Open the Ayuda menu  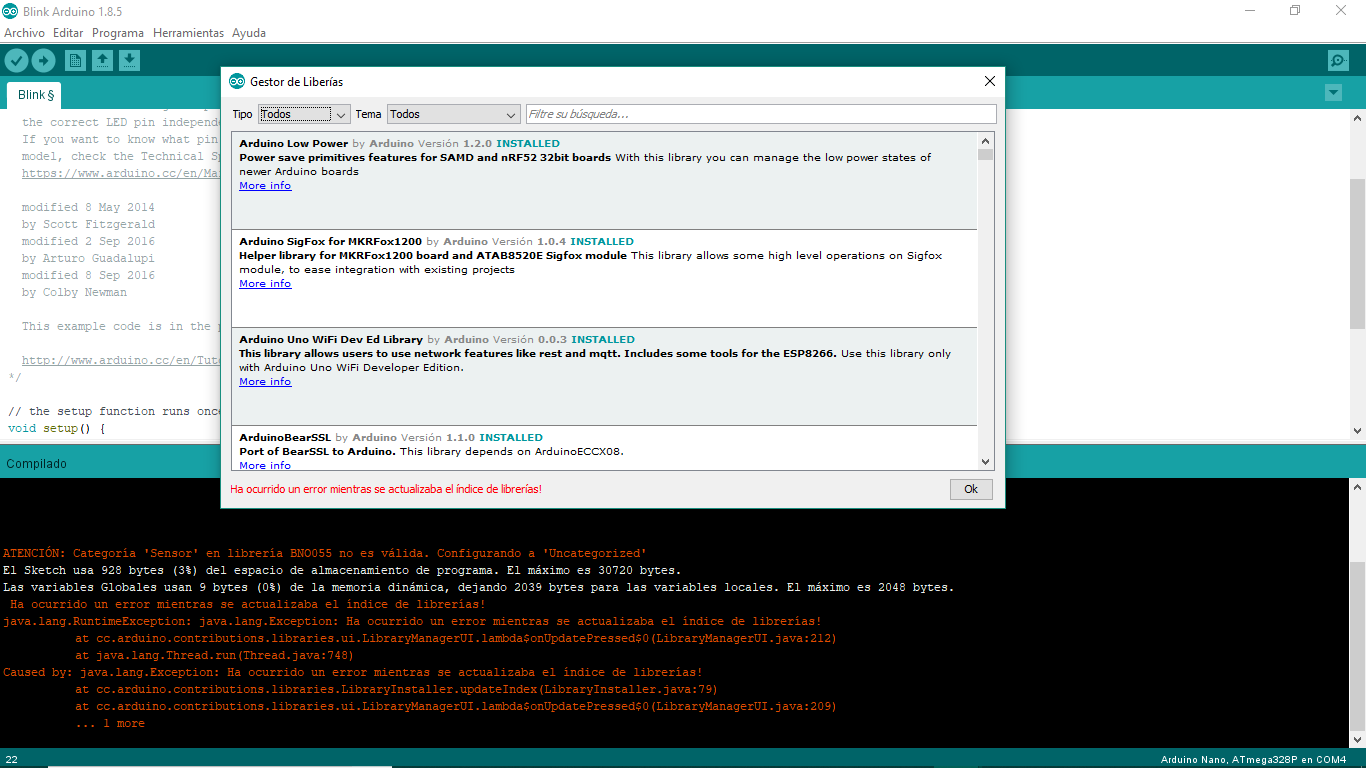coord(249,33)
